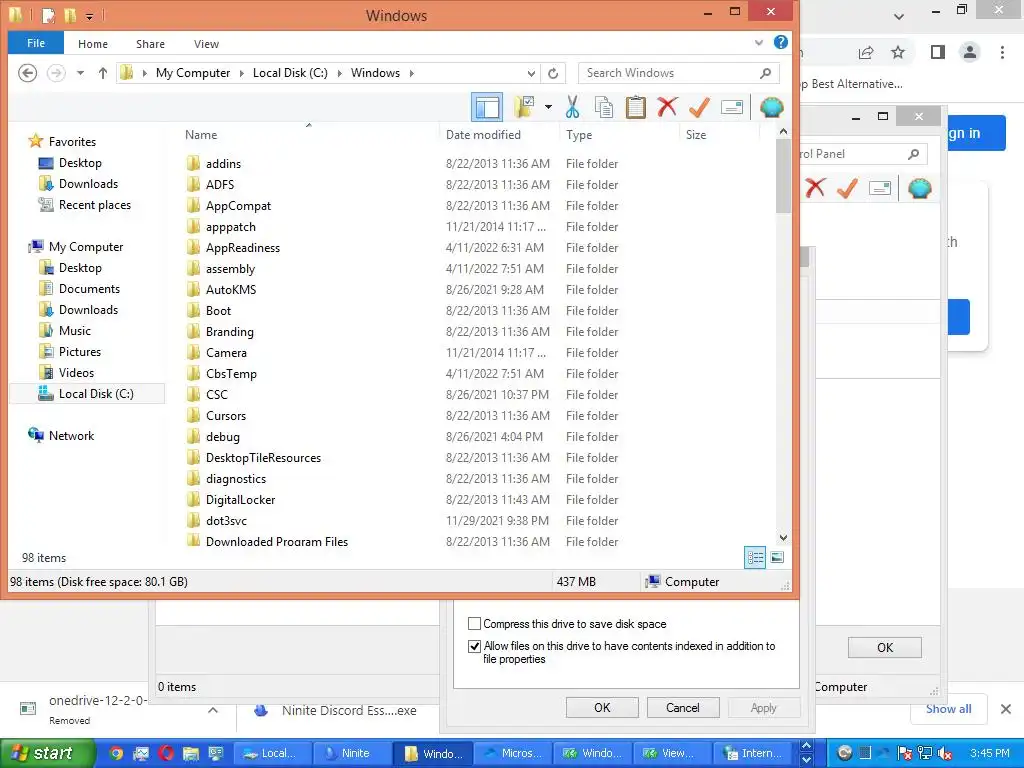Click the search magnifier in Search Windows box
Viewport: 1024px width, 768px height.
tap(765, 73)
